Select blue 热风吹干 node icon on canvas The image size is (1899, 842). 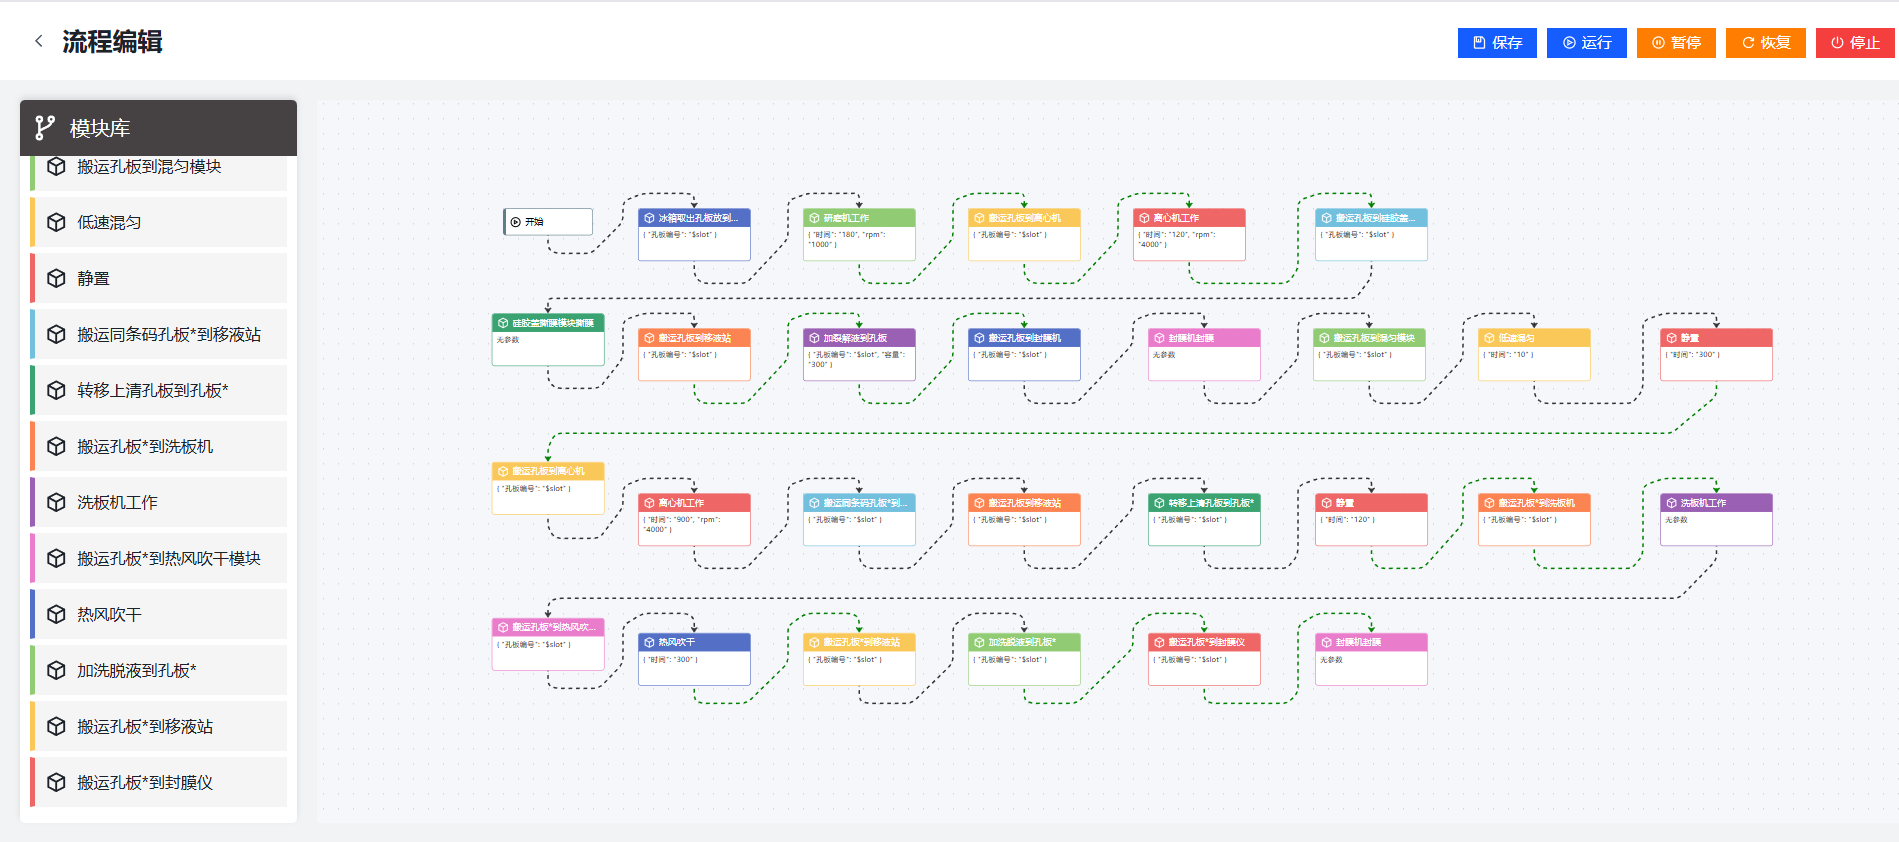click(649, 642)
